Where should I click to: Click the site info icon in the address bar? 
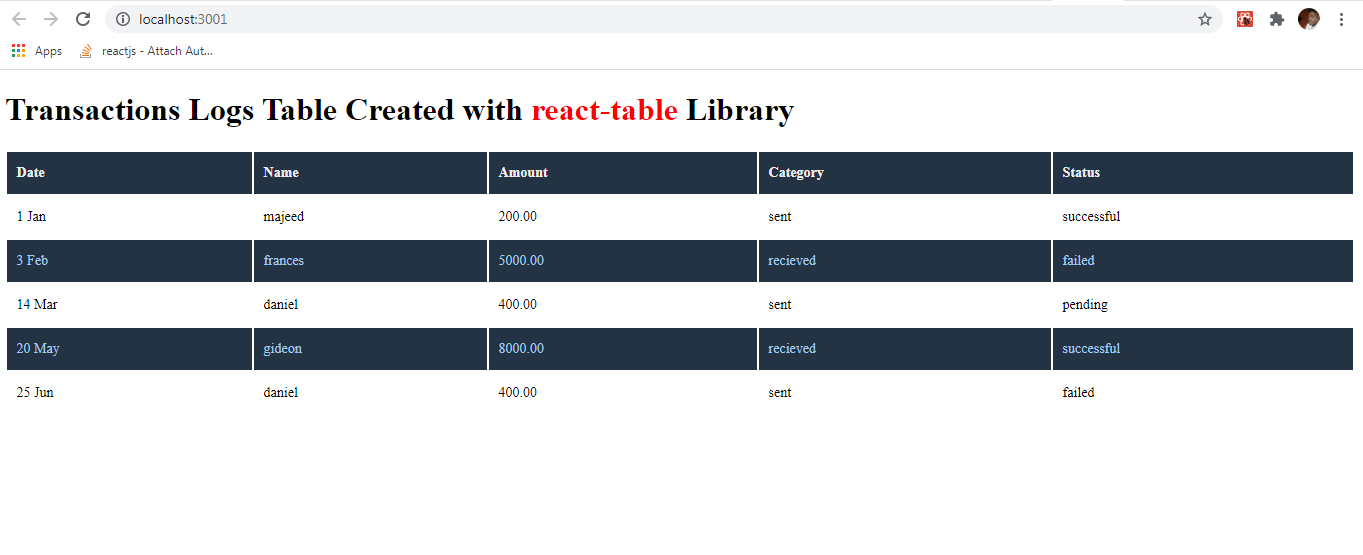tap(123, 19)
